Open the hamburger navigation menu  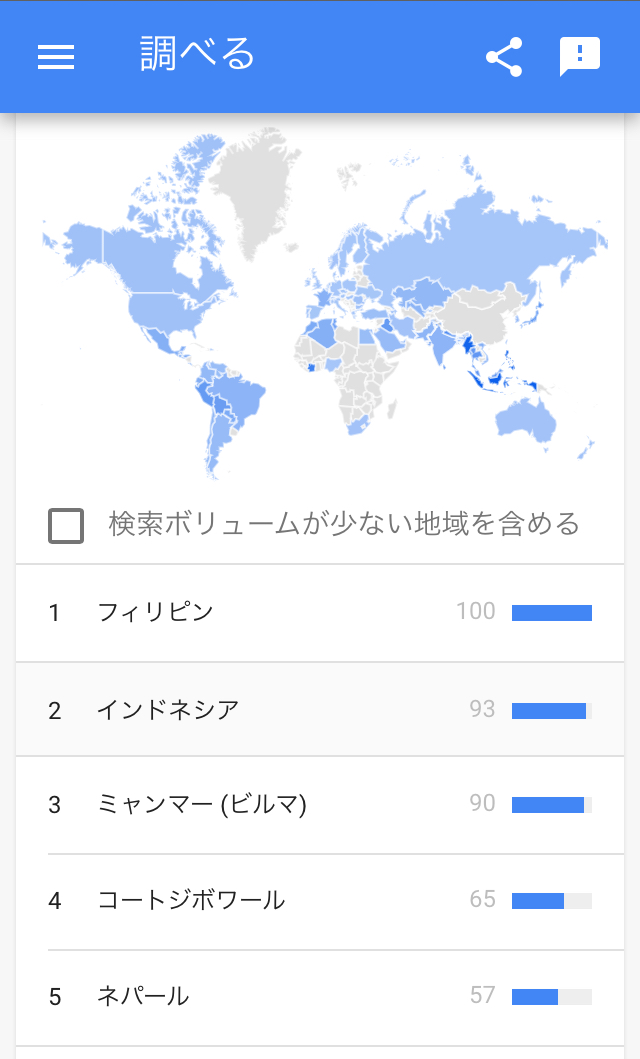coord(56,57)
